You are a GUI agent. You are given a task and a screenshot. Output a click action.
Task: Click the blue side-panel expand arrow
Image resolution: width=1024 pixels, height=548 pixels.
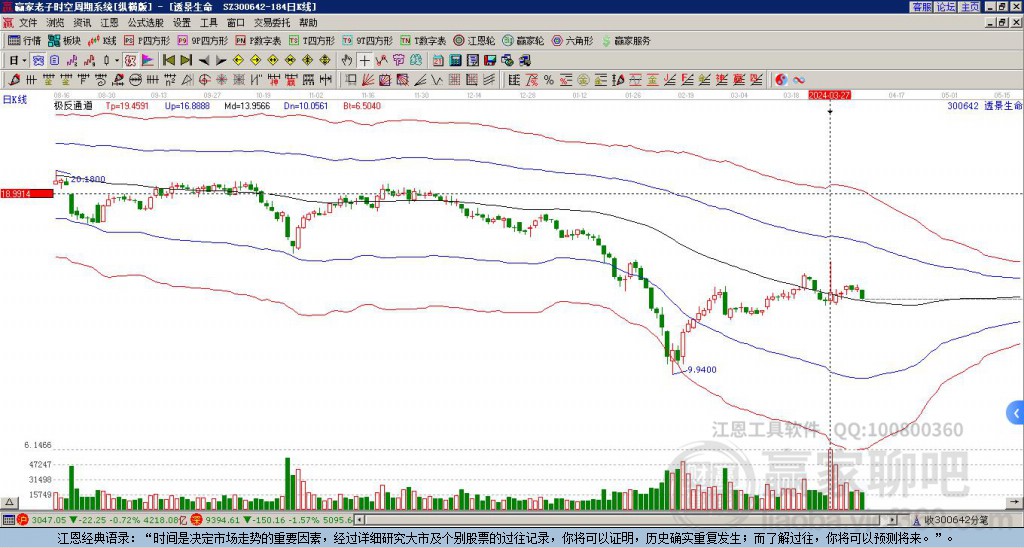(1016, 413)
